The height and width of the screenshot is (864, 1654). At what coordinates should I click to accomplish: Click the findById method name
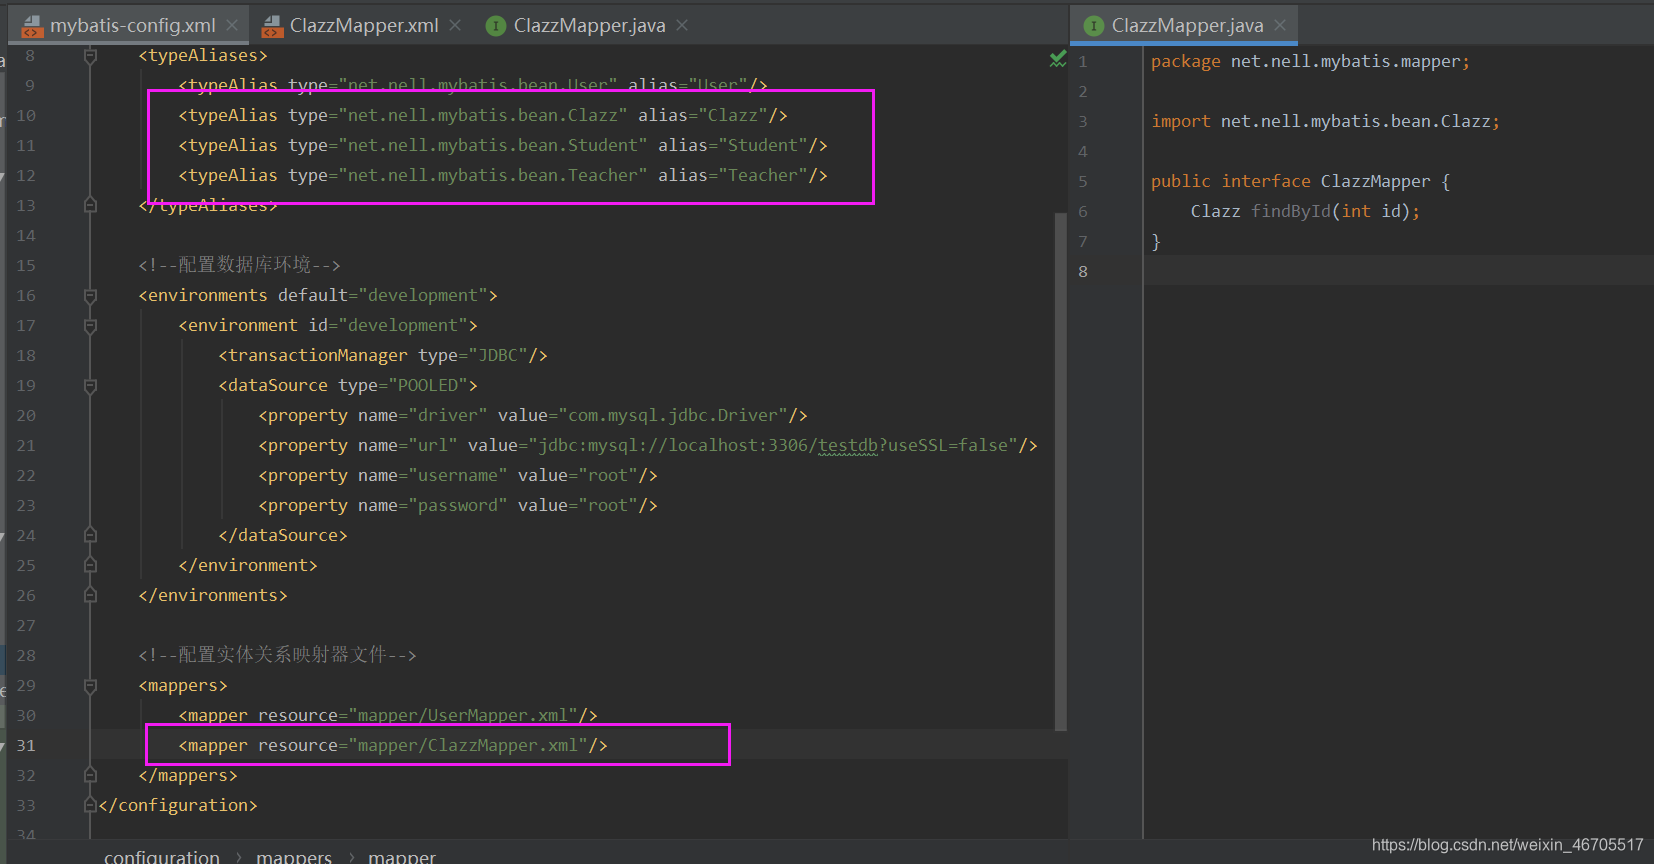point(1291,211)
